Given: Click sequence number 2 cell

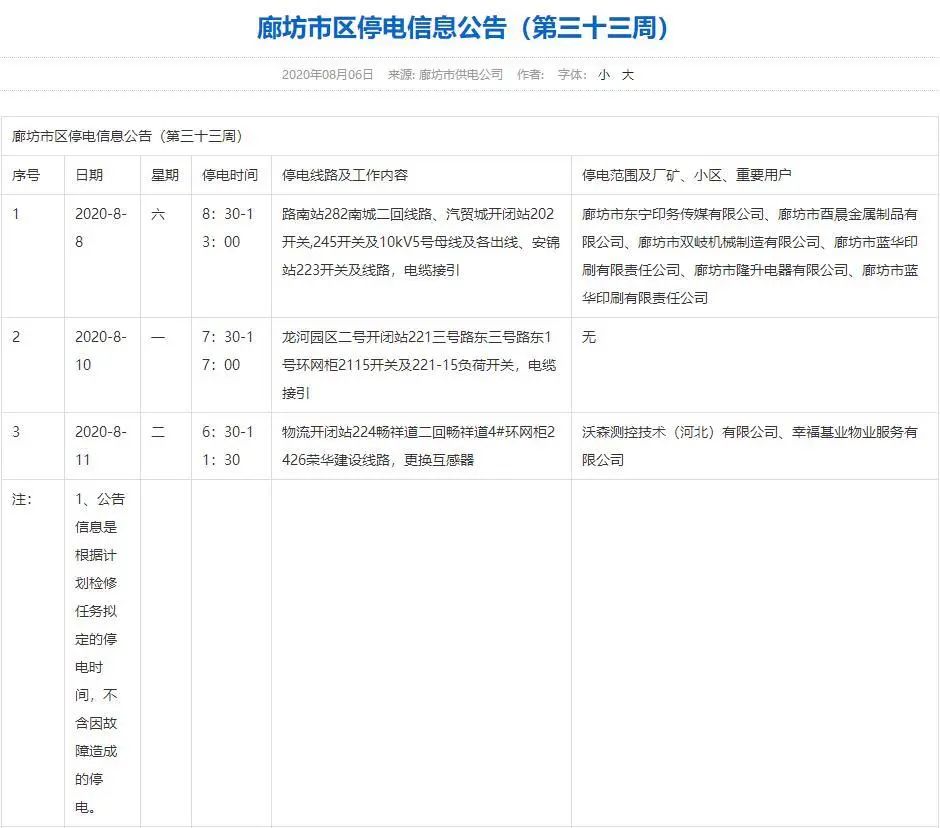Looking at the screenshot, I should [x=33, y=365].
